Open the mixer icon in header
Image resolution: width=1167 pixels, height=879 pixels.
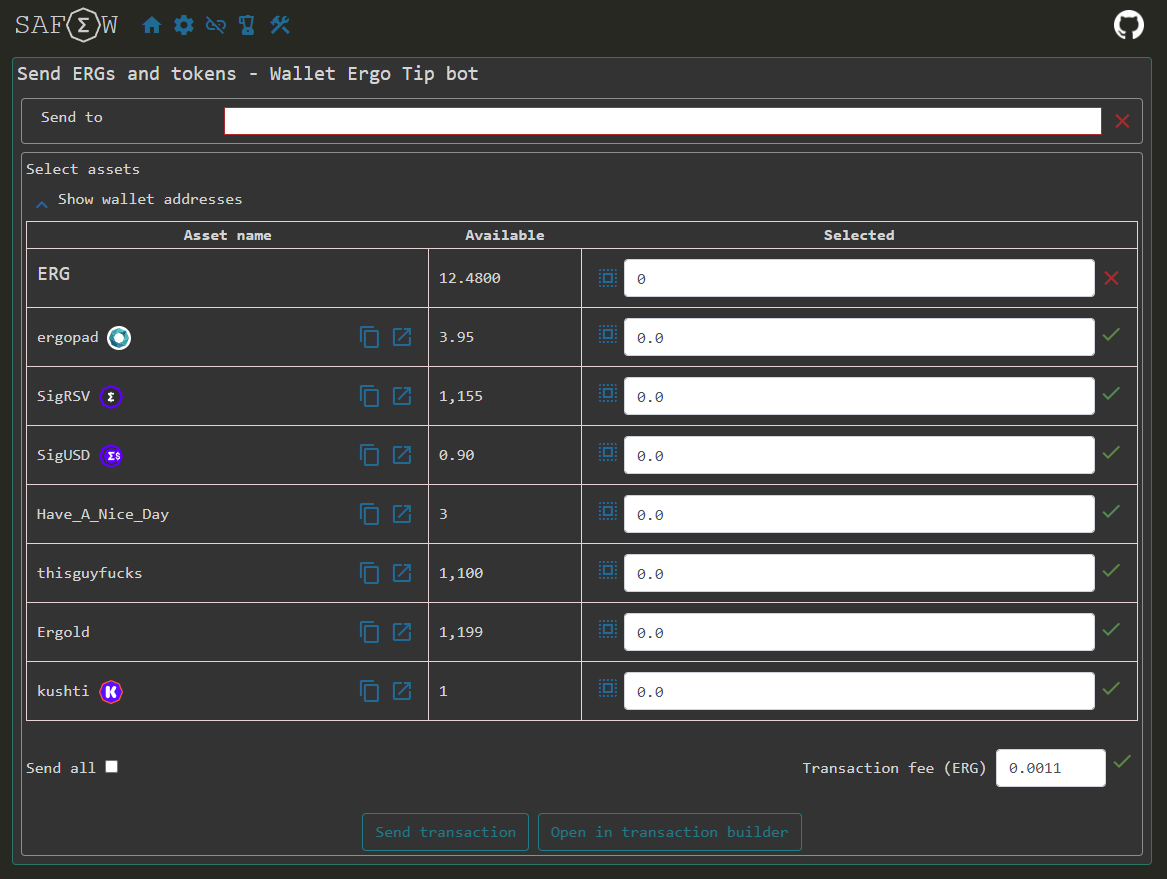click(247, 25)
